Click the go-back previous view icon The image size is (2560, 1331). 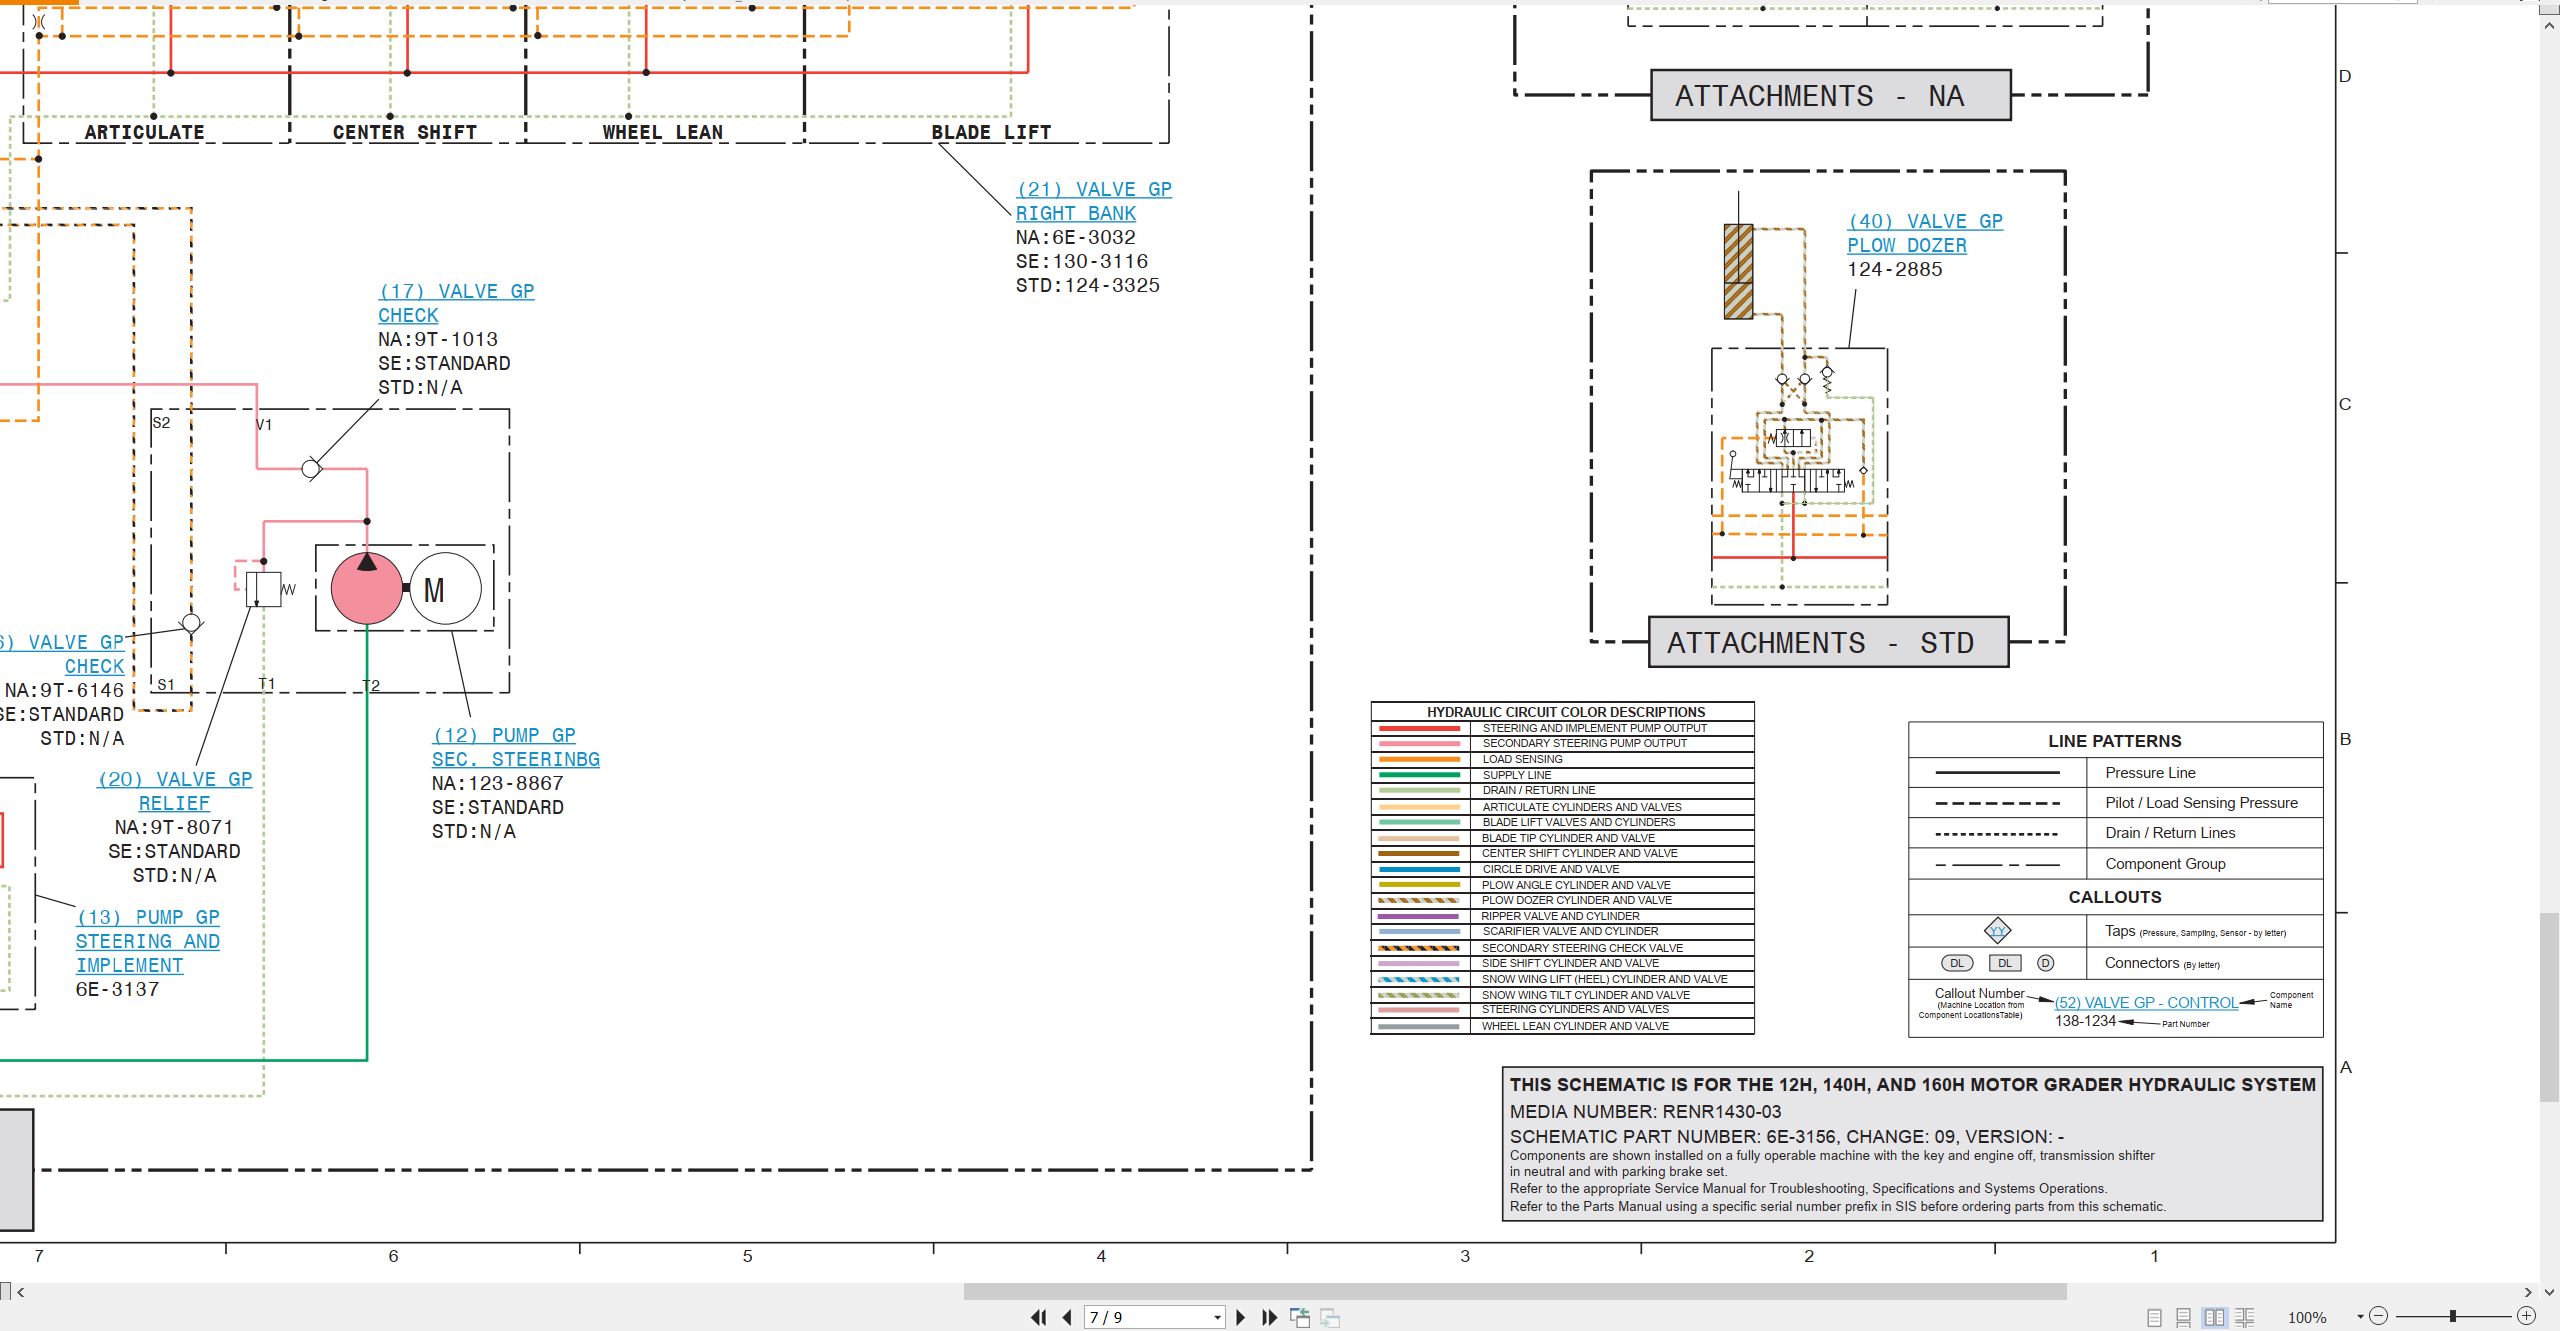(x=1300, y=1317)
